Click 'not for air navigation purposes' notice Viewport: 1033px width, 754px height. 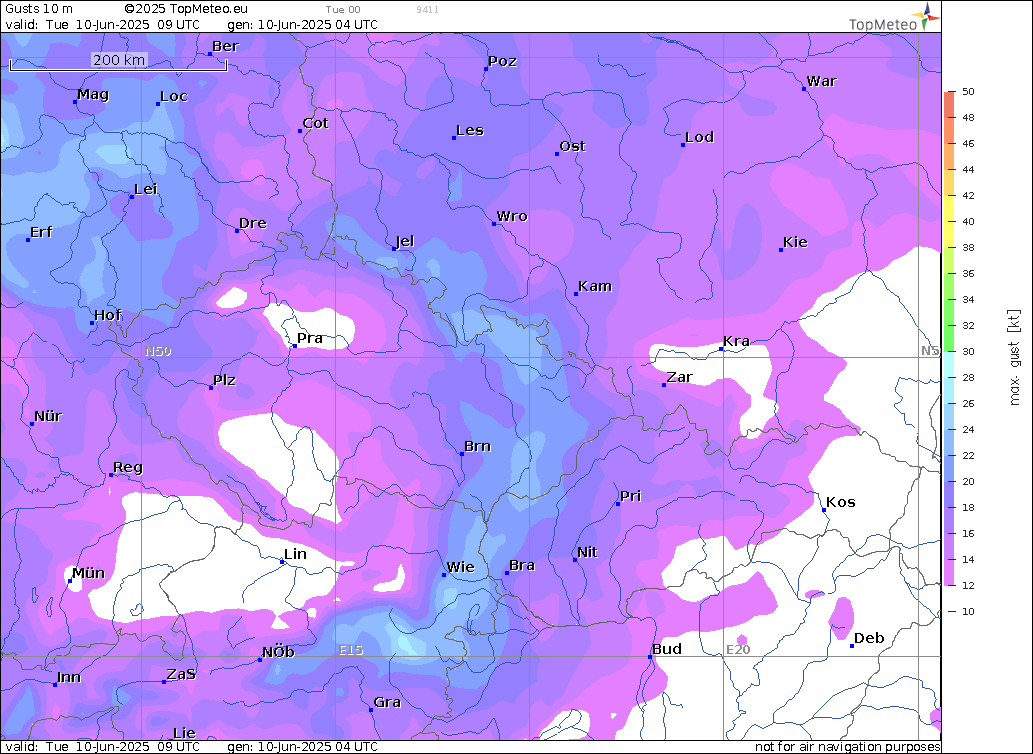click(847, 747)
